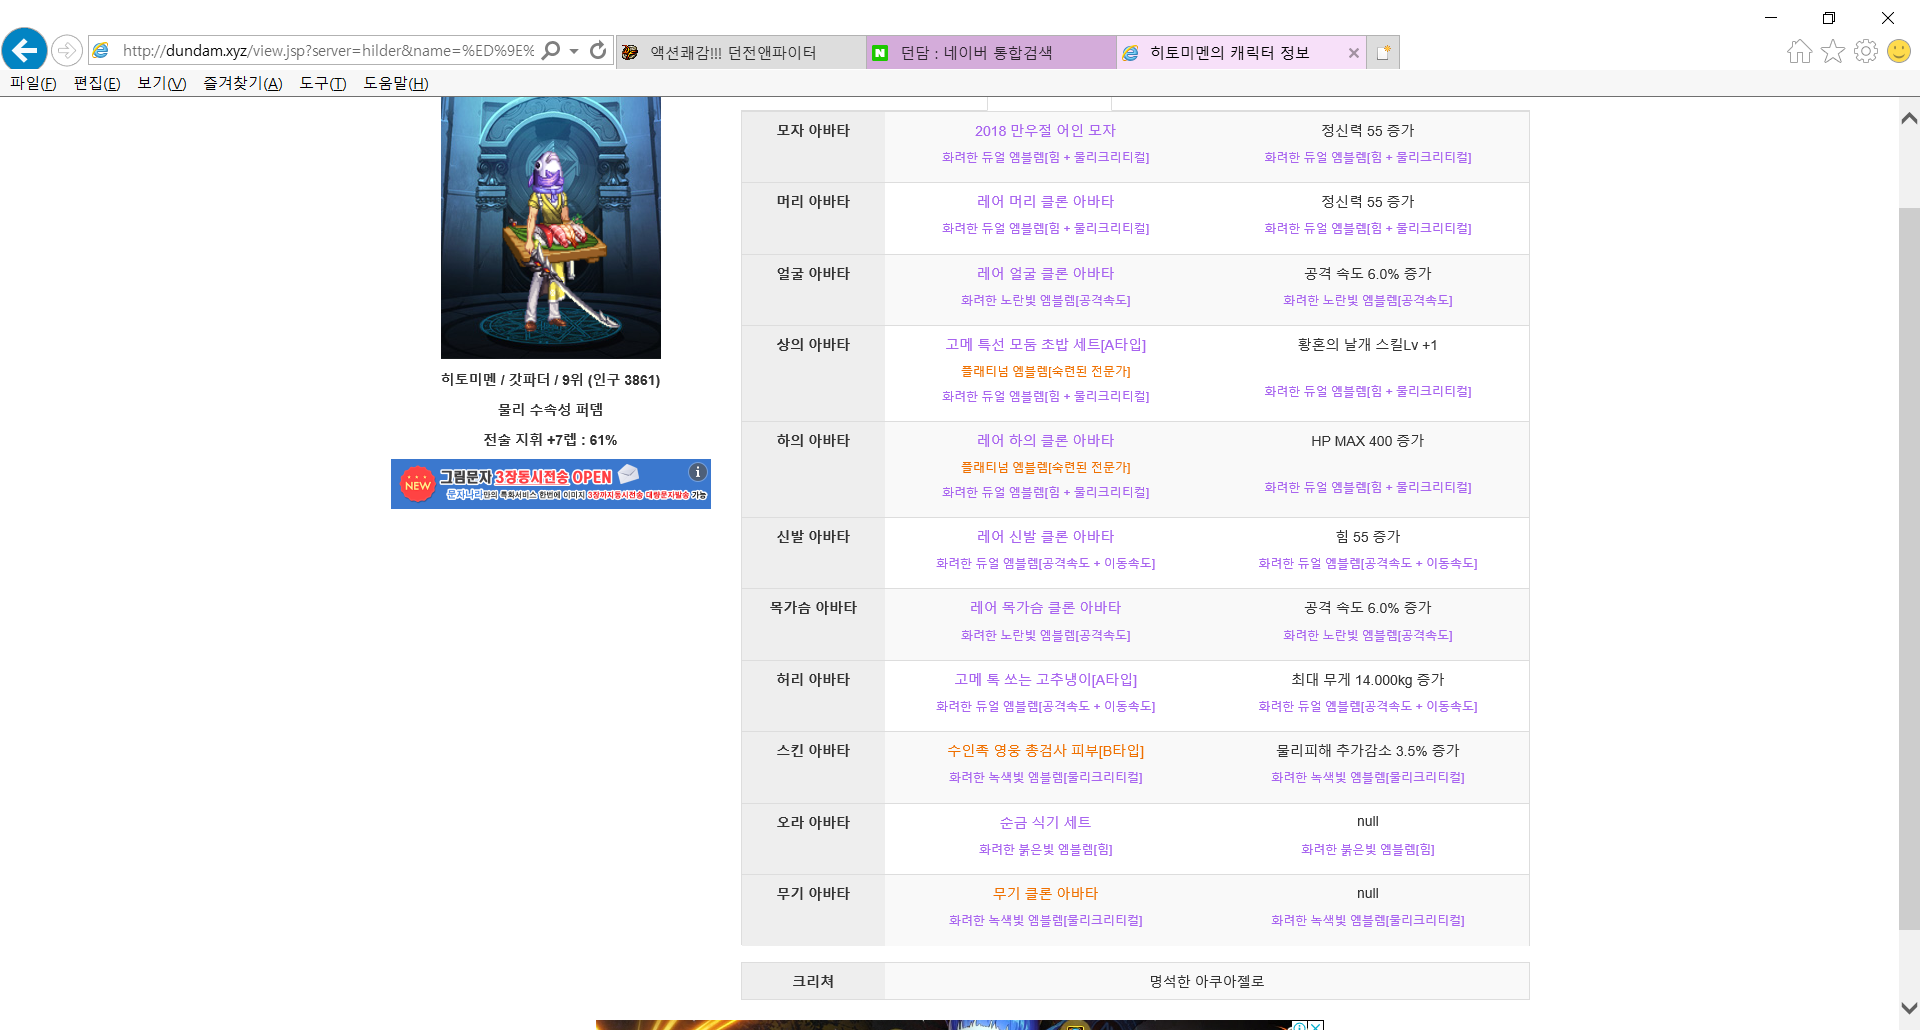This screenshot has width=1920, height=1030.
Task: Click the search magnifier icon in address bar
Action: click(x=551, y=50)
